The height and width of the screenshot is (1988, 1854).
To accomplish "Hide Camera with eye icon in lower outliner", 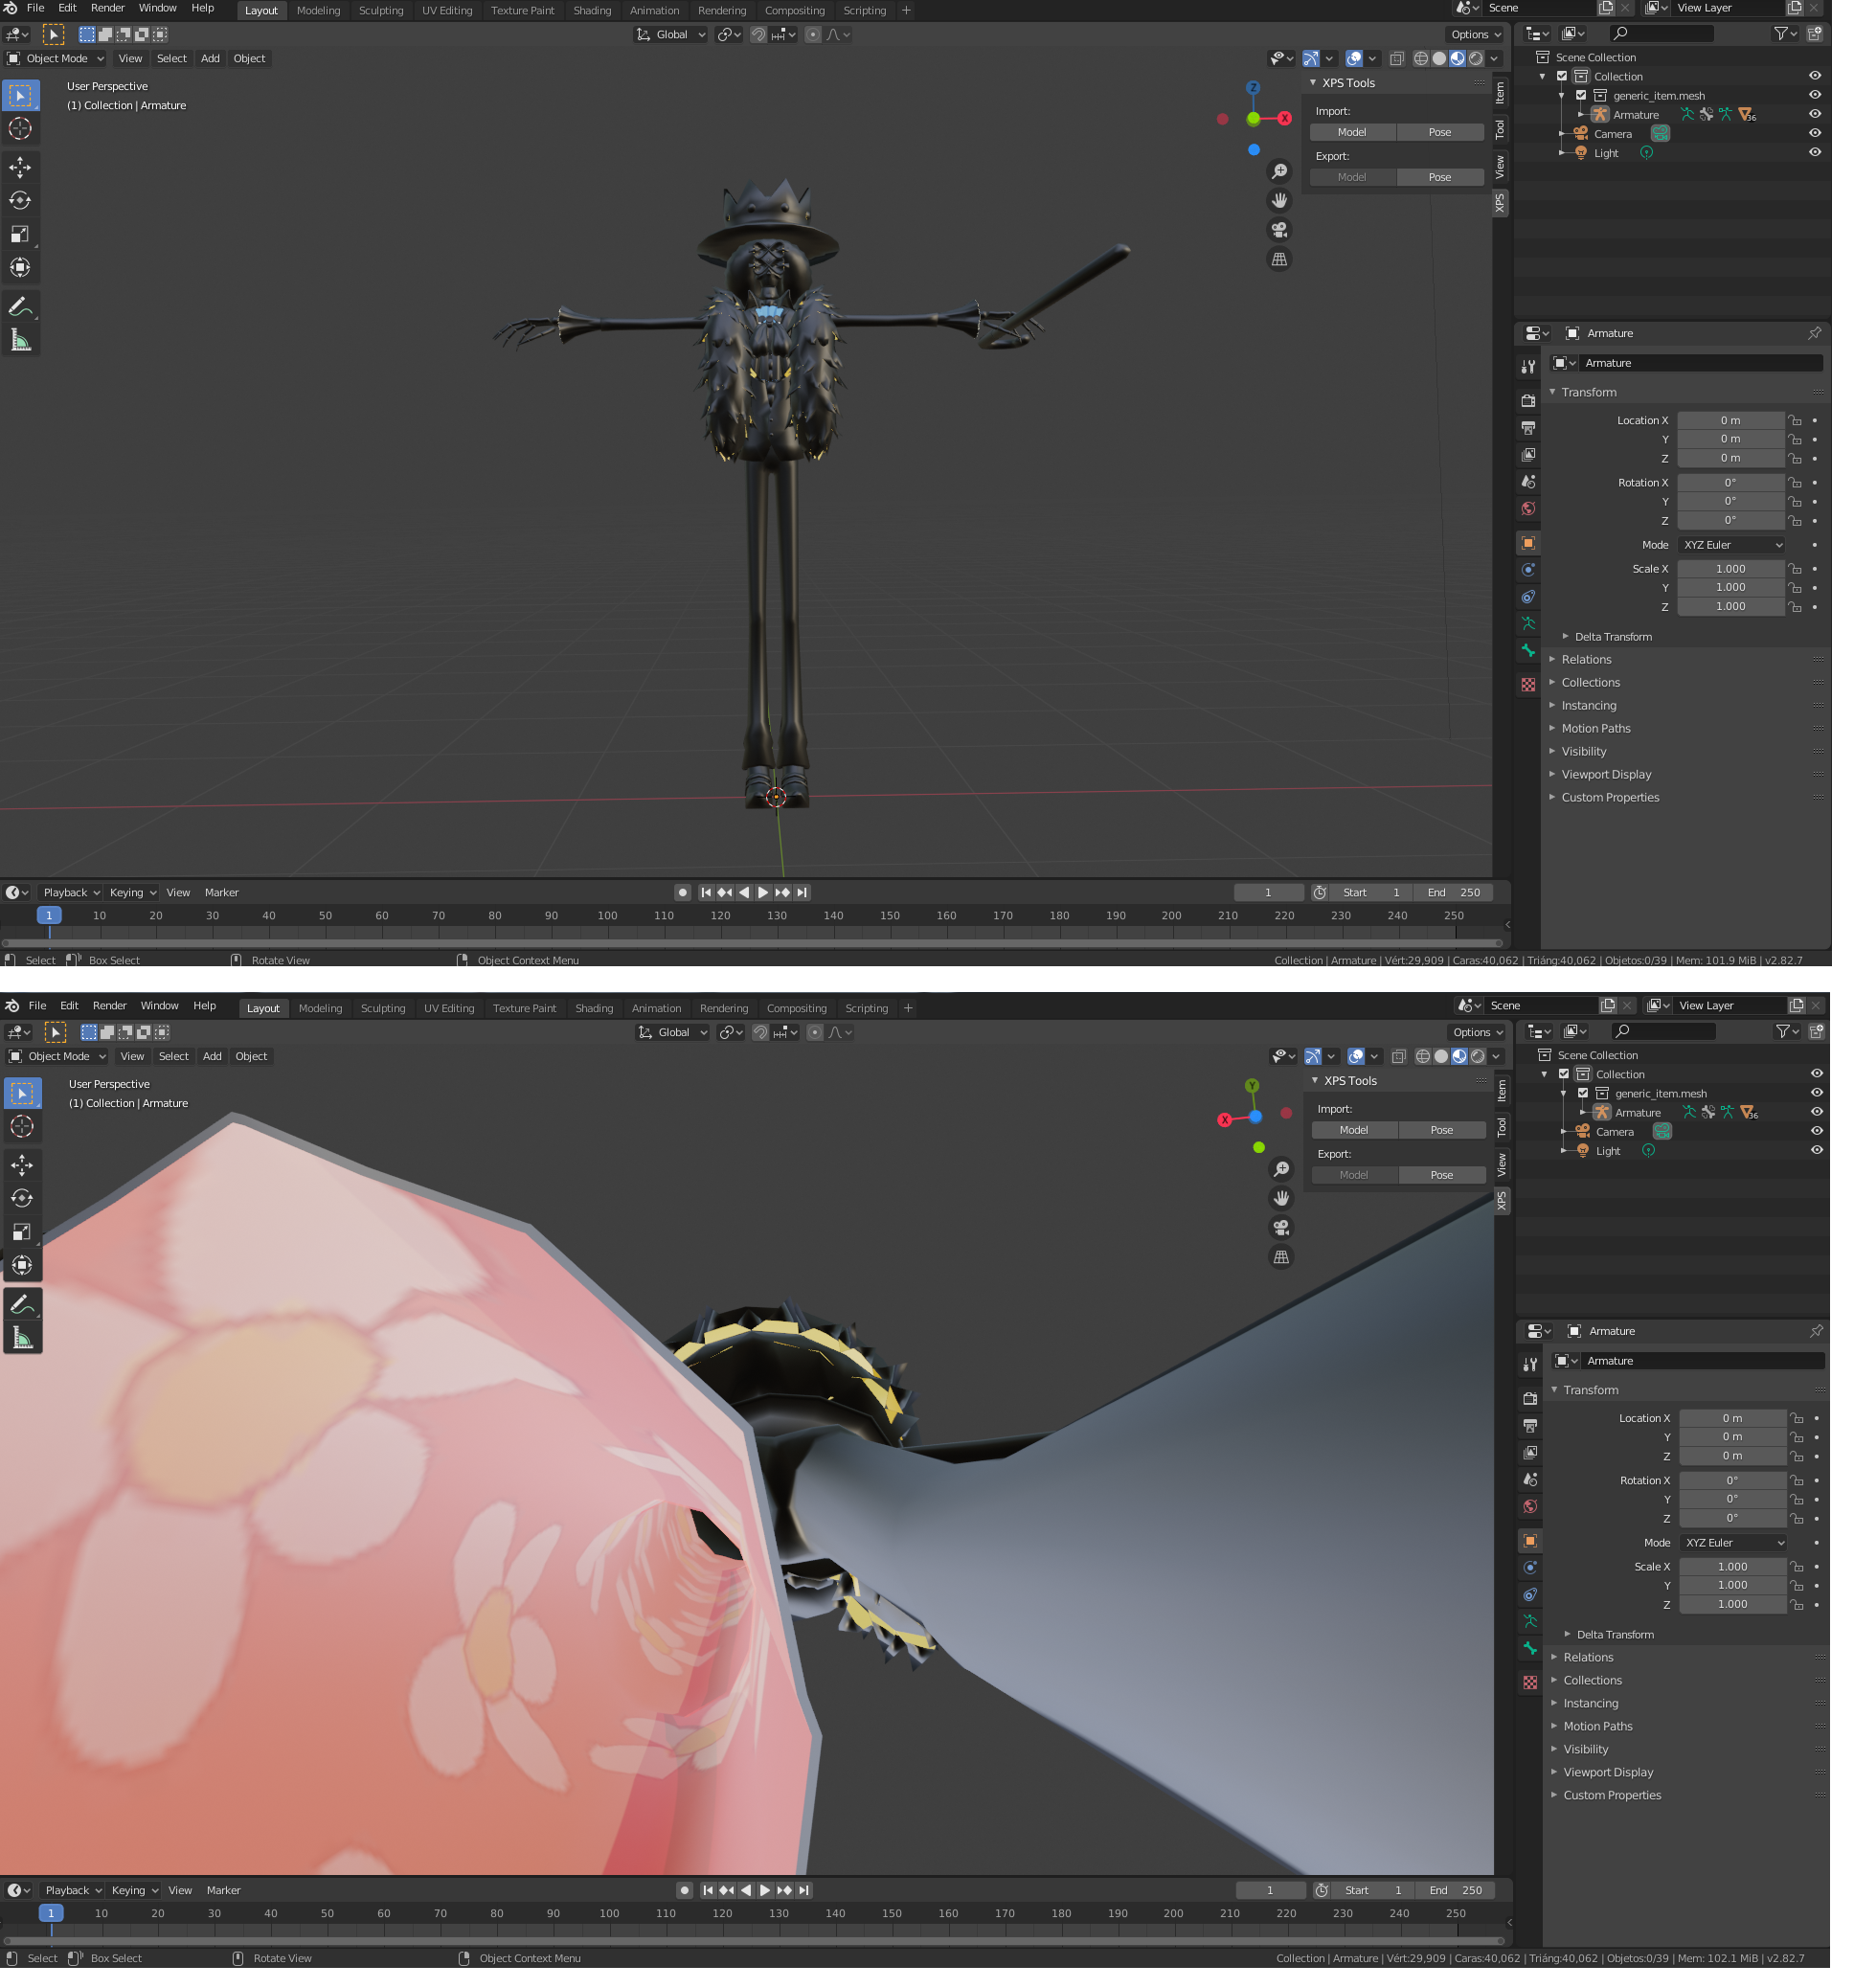I will pos(1816,1131).
